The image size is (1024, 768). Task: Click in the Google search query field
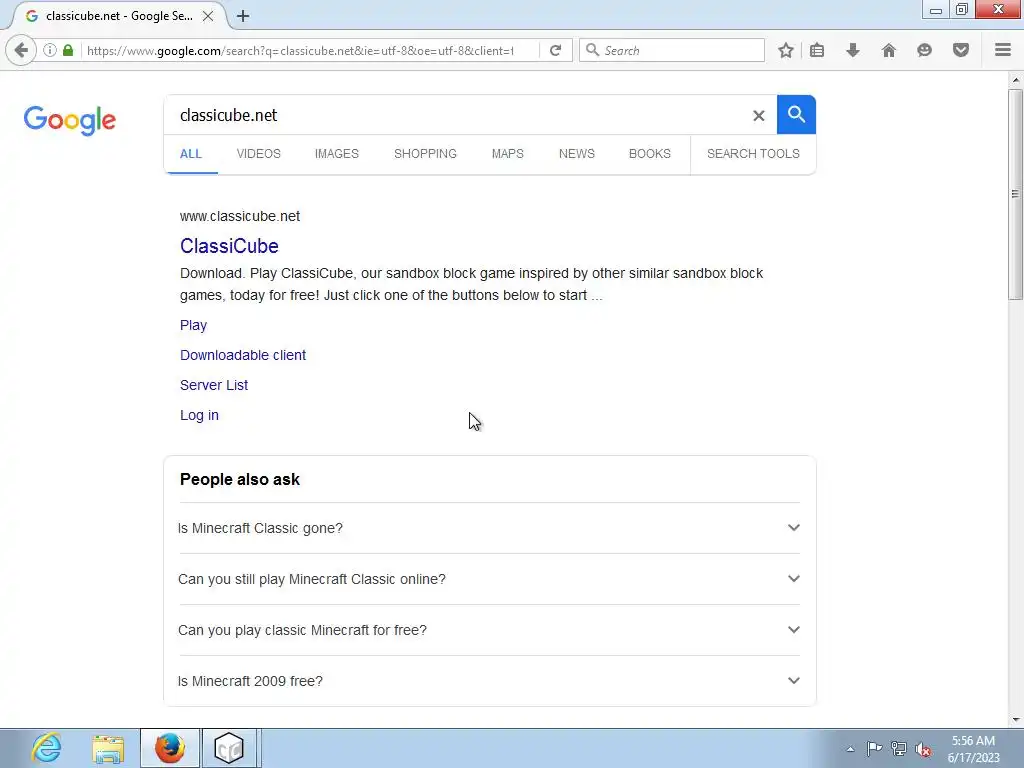[457, 115]
